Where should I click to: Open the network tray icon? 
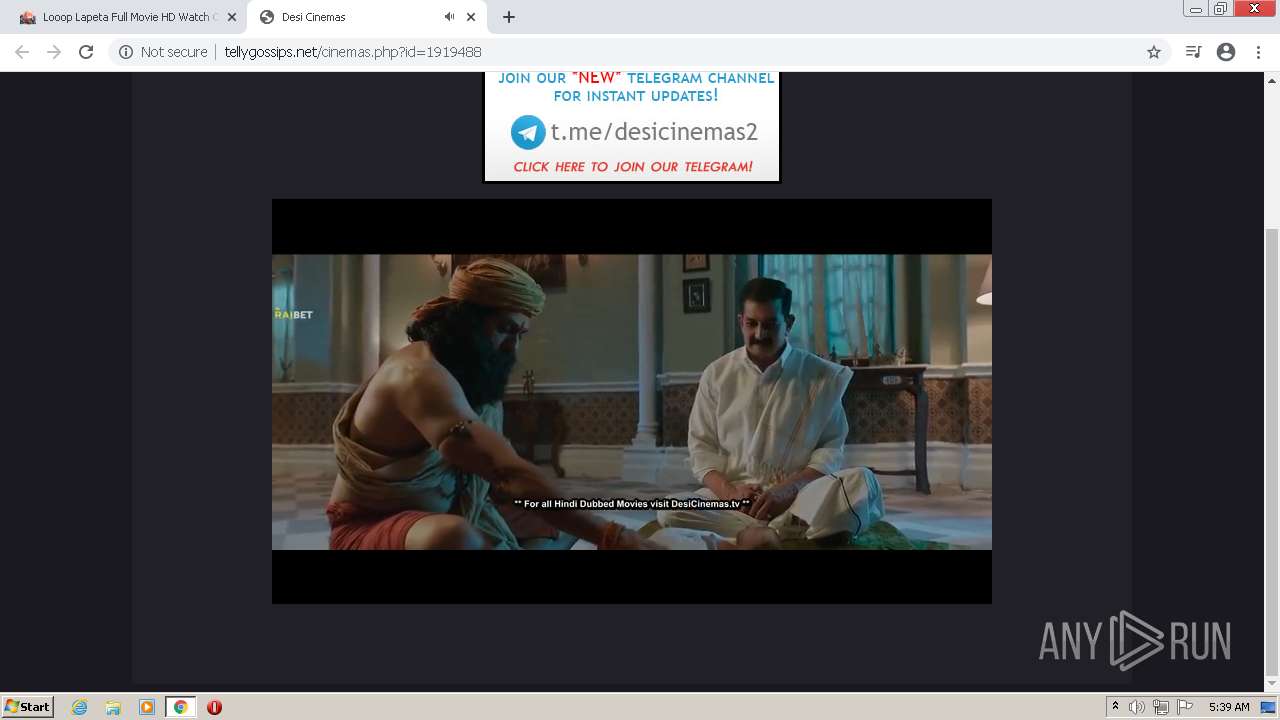(1161, 707)
